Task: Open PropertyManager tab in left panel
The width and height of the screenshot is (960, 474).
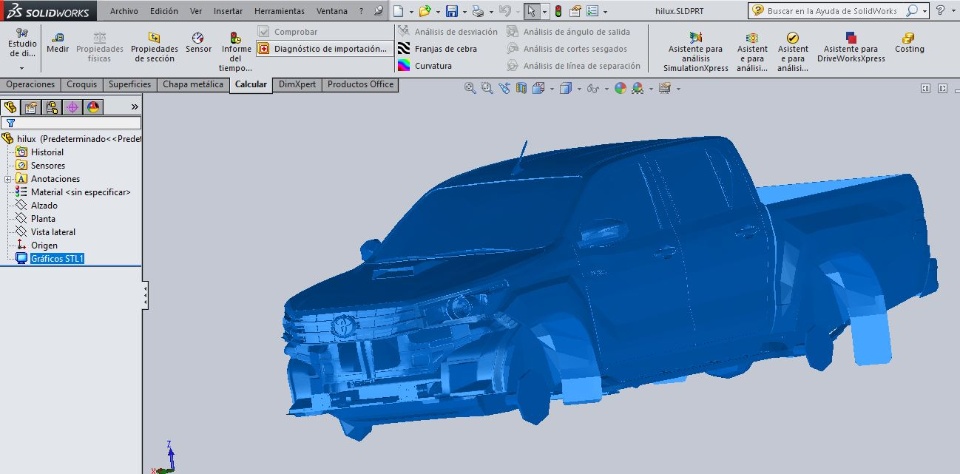Action: click(x=31, y=108)
